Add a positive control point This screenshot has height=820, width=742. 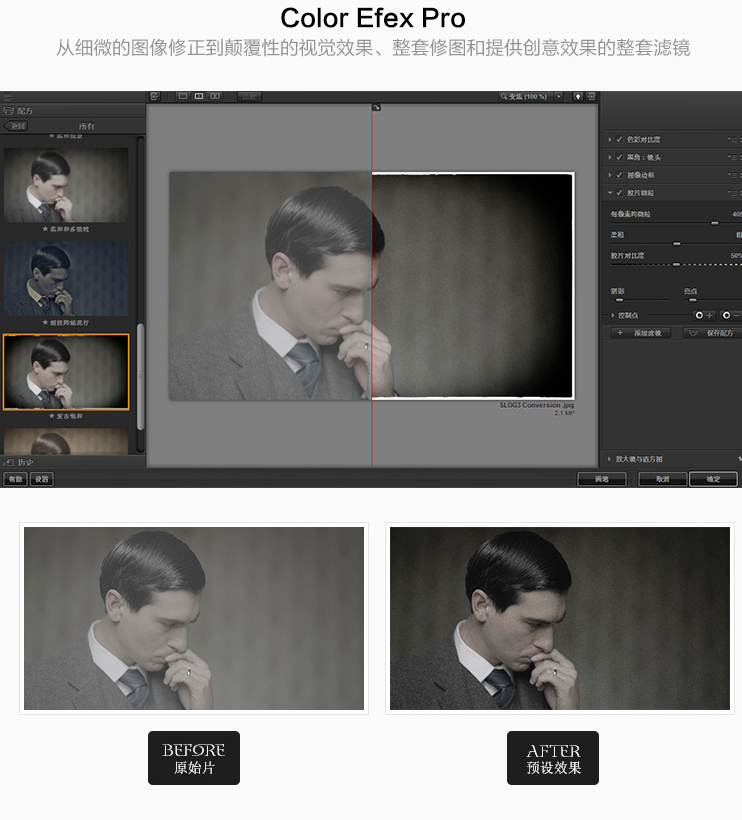click(704, 315)
